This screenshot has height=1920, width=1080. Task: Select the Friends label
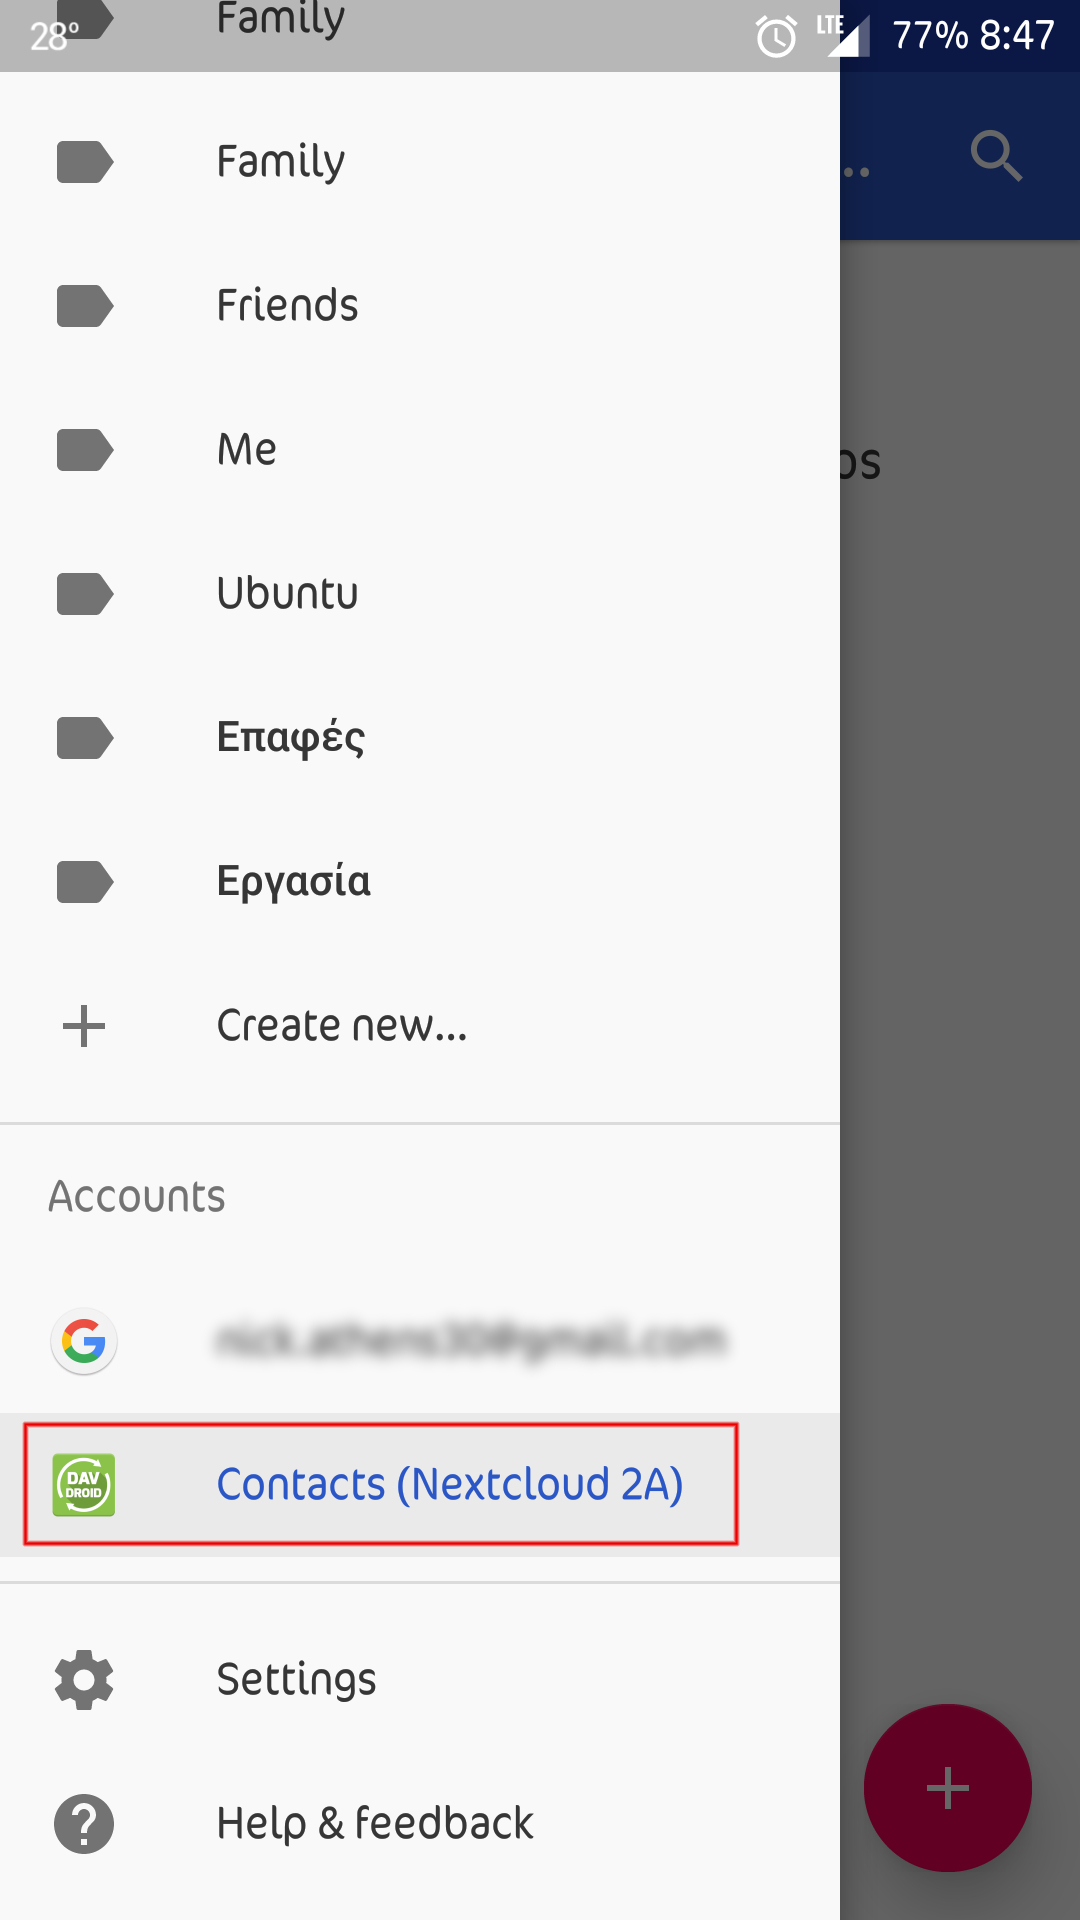288,306
